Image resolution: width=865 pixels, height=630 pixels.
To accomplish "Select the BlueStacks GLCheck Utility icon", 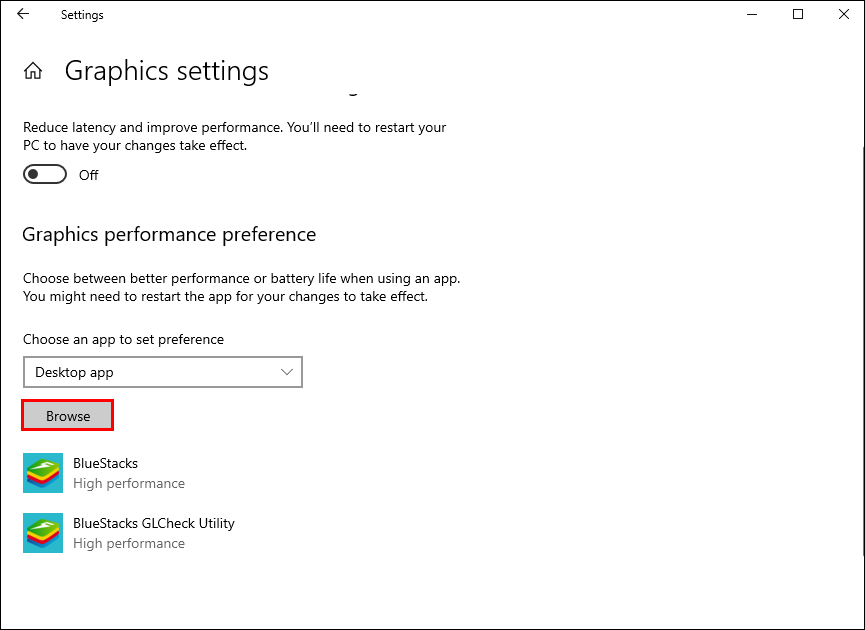I will coord(43,533).
